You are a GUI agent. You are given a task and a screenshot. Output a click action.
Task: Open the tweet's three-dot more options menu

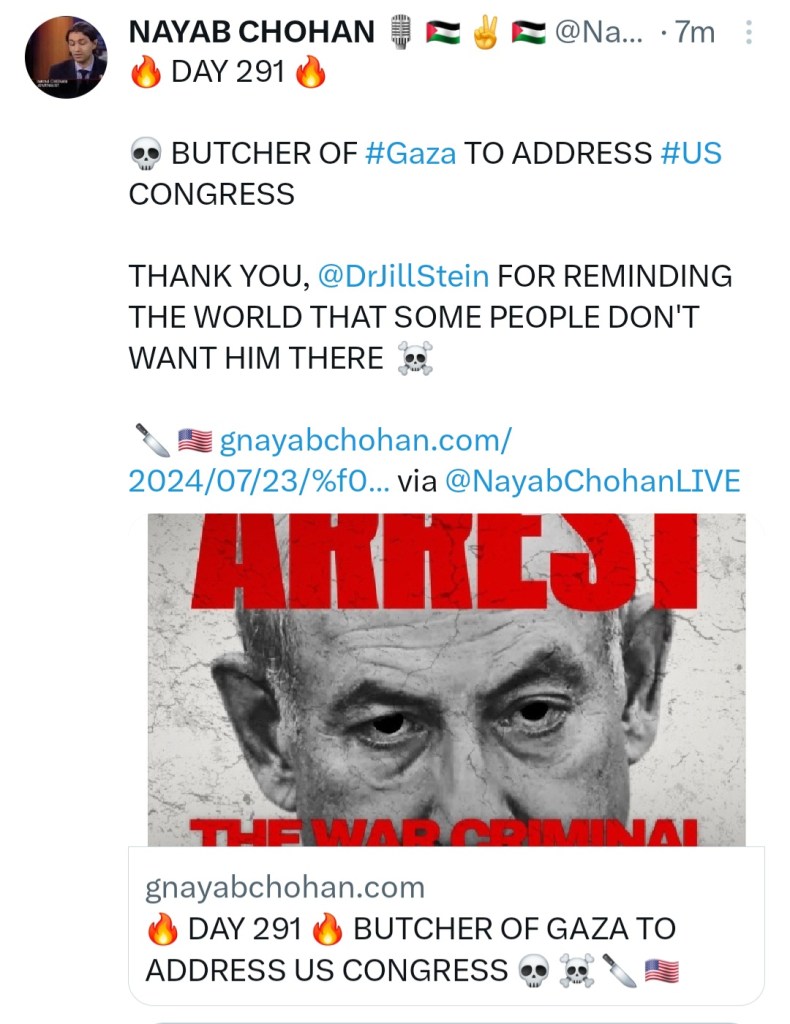pos(749,32)
